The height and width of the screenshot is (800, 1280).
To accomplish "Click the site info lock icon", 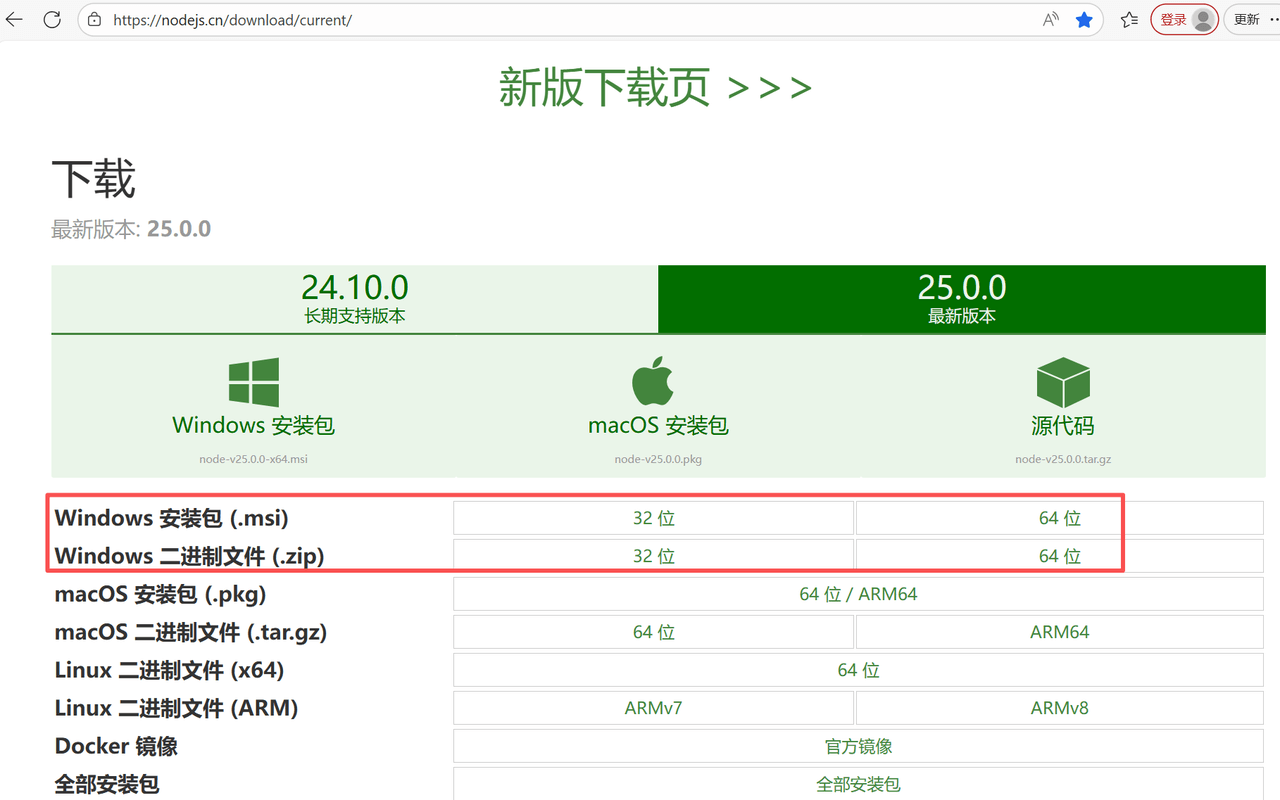I will (95, 20).
